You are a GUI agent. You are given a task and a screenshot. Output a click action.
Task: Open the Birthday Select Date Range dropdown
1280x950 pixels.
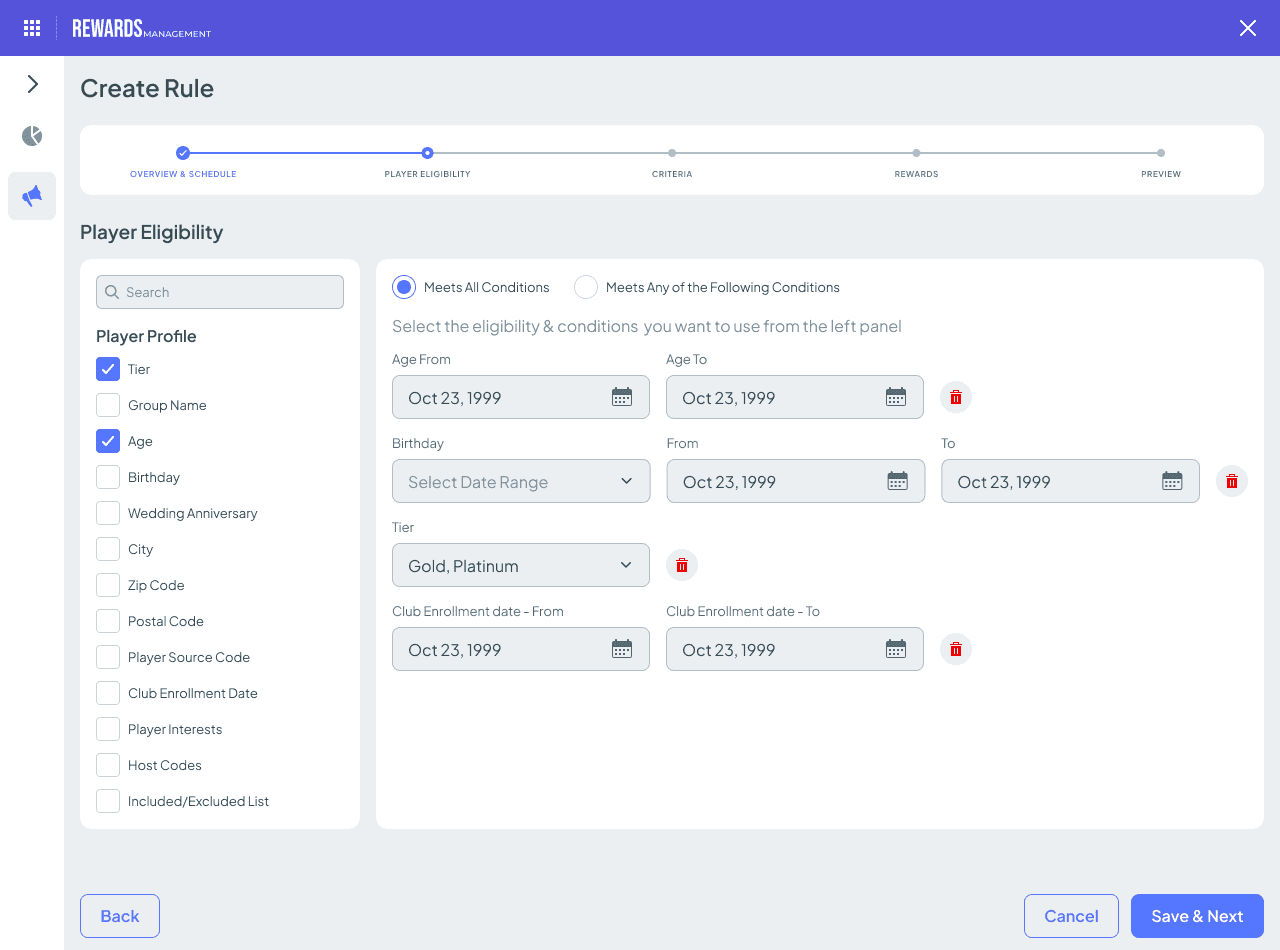tap(520, 481)
